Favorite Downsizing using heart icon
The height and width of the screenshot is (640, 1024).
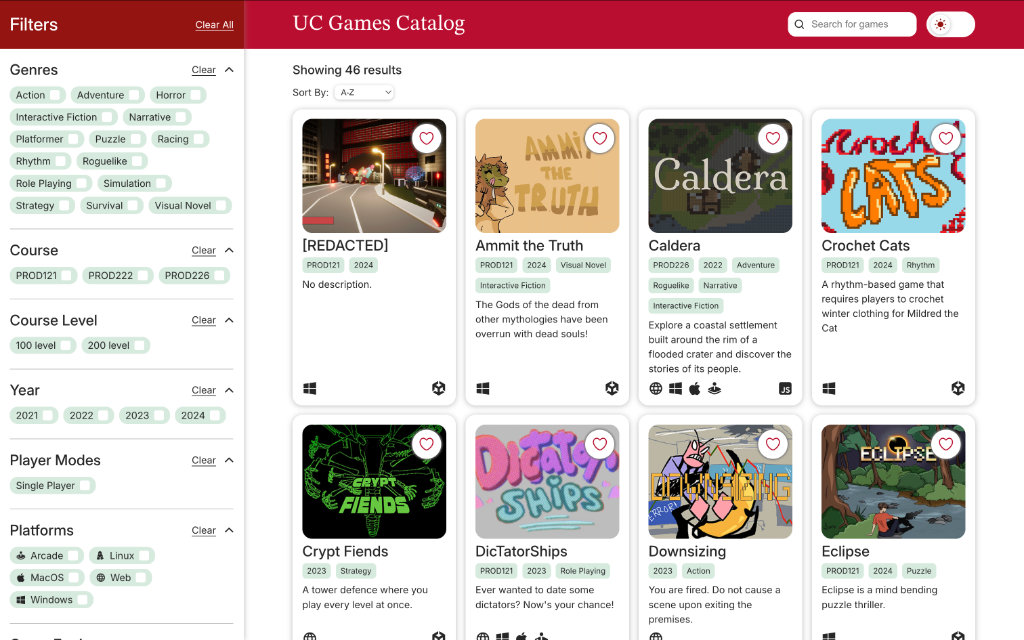point(773,444)
